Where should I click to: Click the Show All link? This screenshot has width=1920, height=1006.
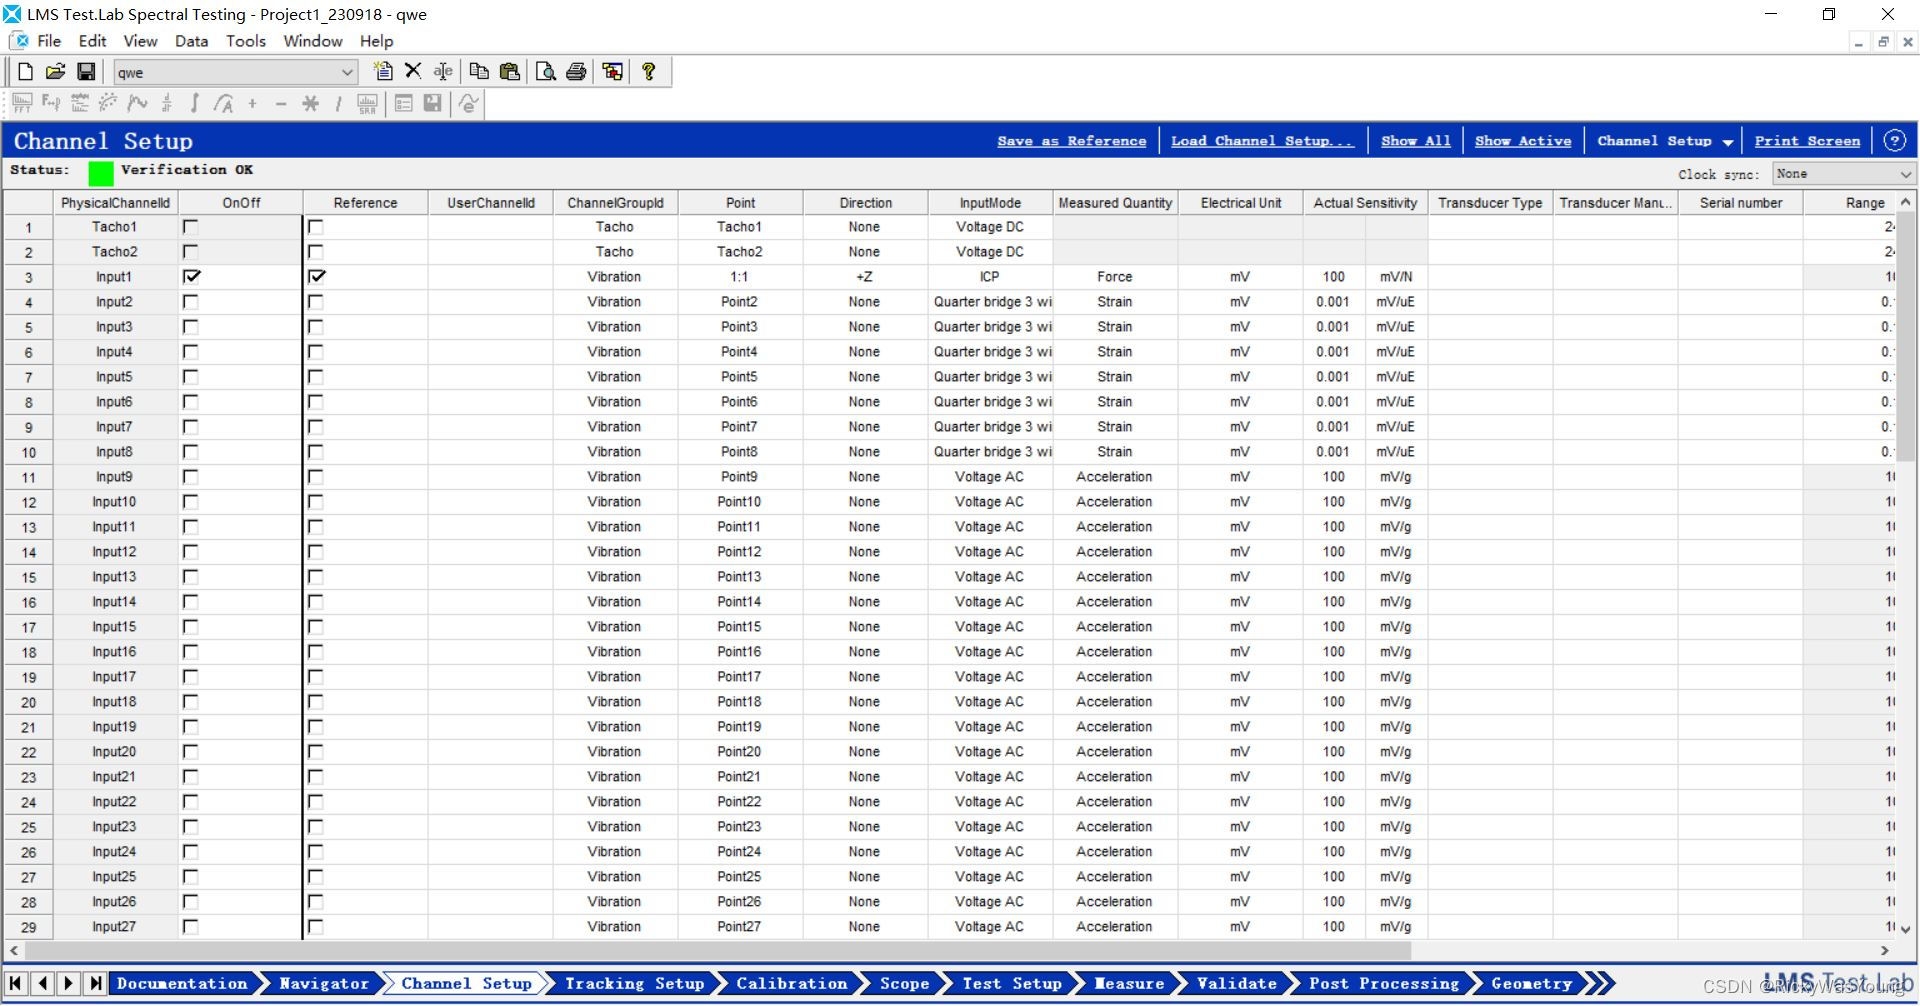pyautogui.click(x=1415, y=141)
